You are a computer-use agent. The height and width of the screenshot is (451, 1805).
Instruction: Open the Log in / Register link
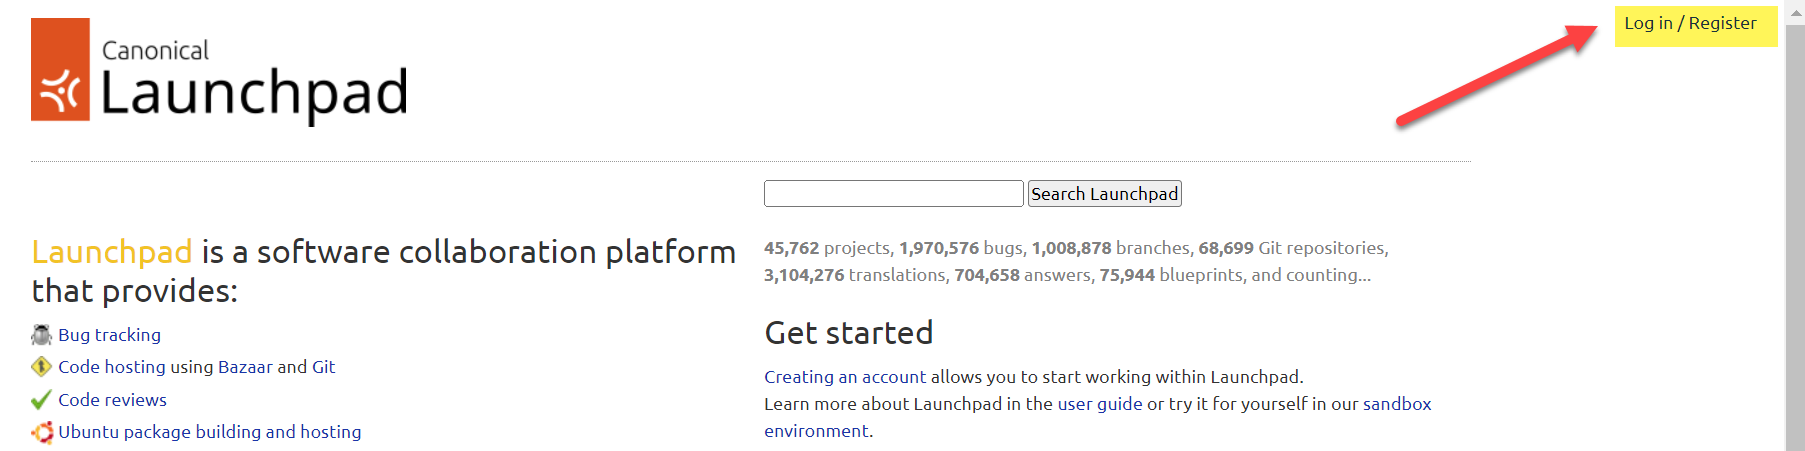tap(1690, 24)
